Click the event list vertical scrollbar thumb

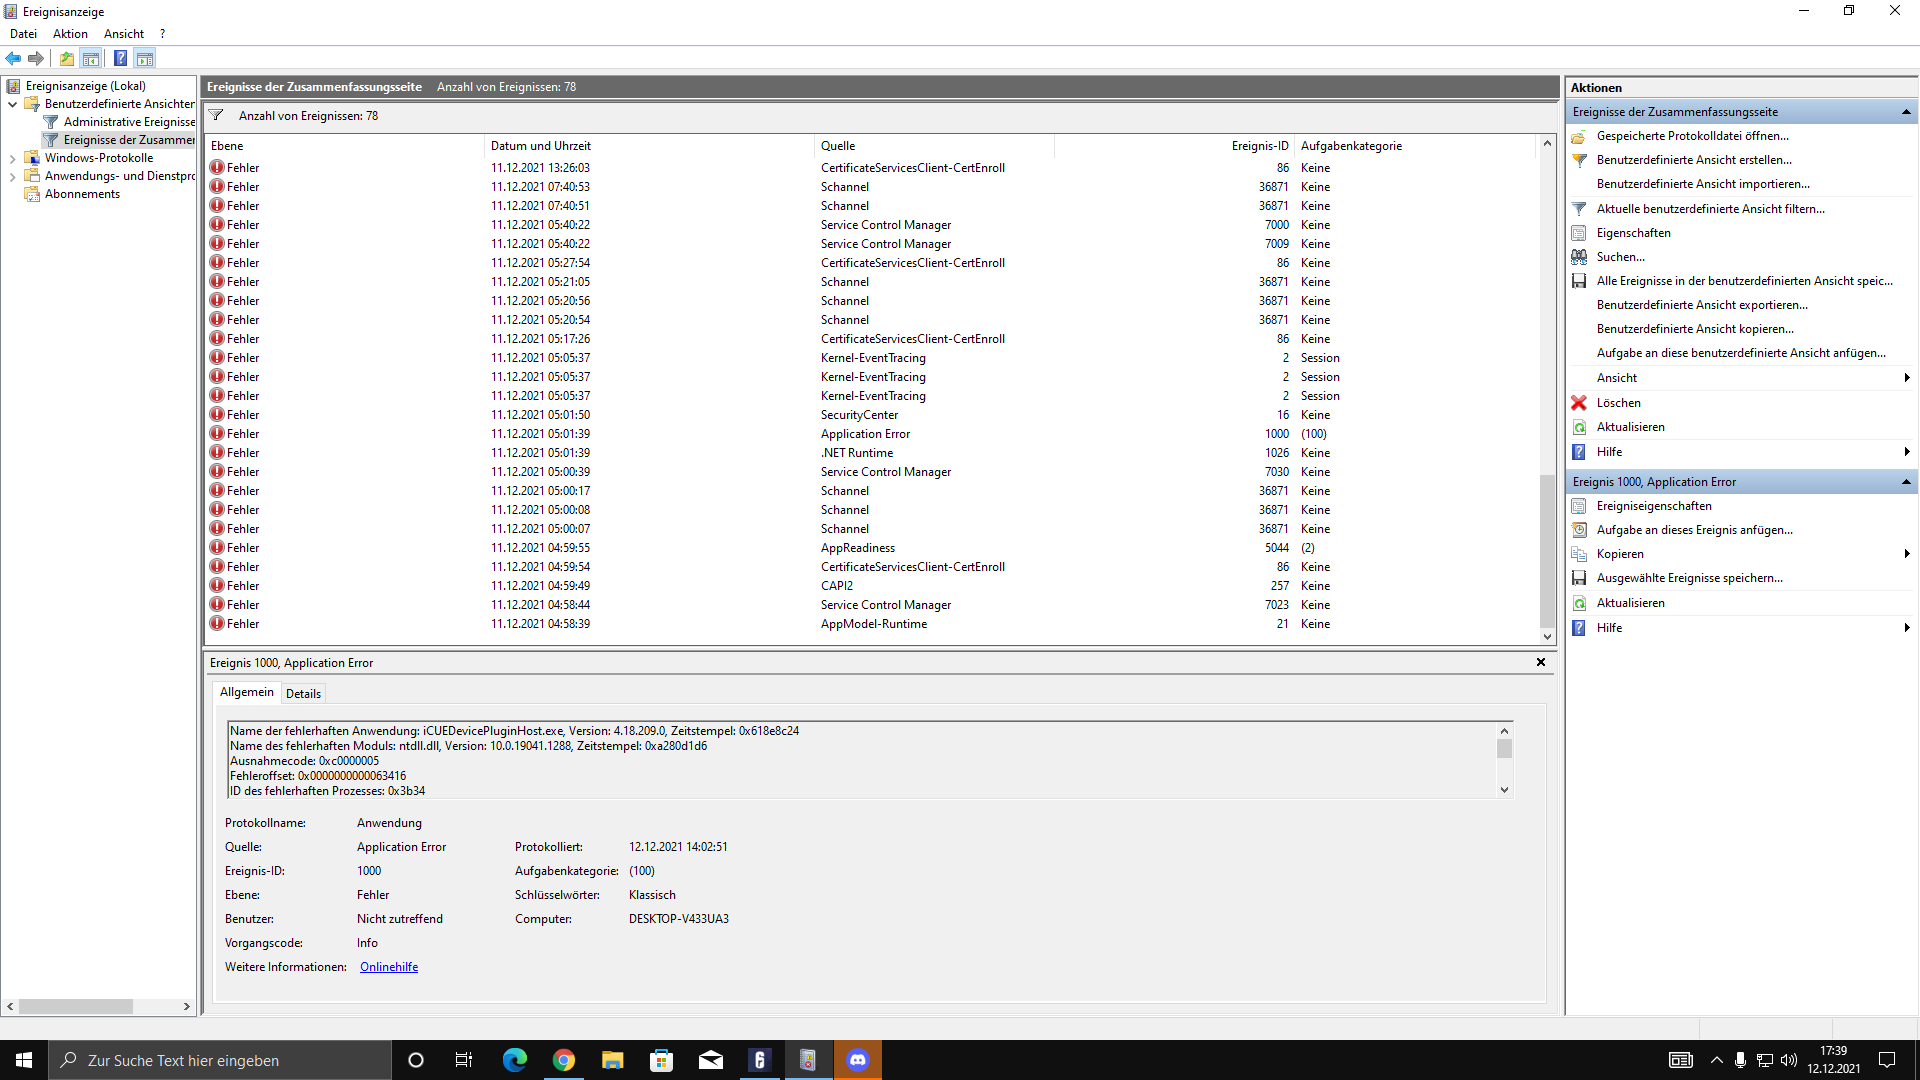(x=1547, y=550)
